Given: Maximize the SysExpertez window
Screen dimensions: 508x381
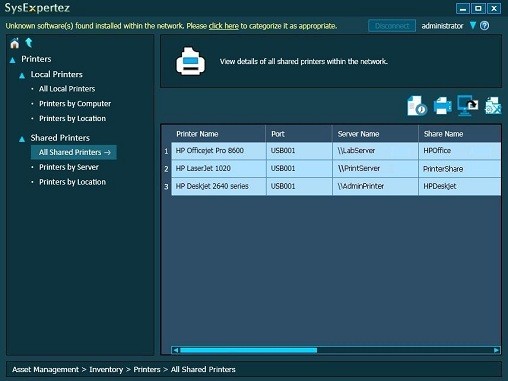Looking at the screenshot, I should (478, 8).
